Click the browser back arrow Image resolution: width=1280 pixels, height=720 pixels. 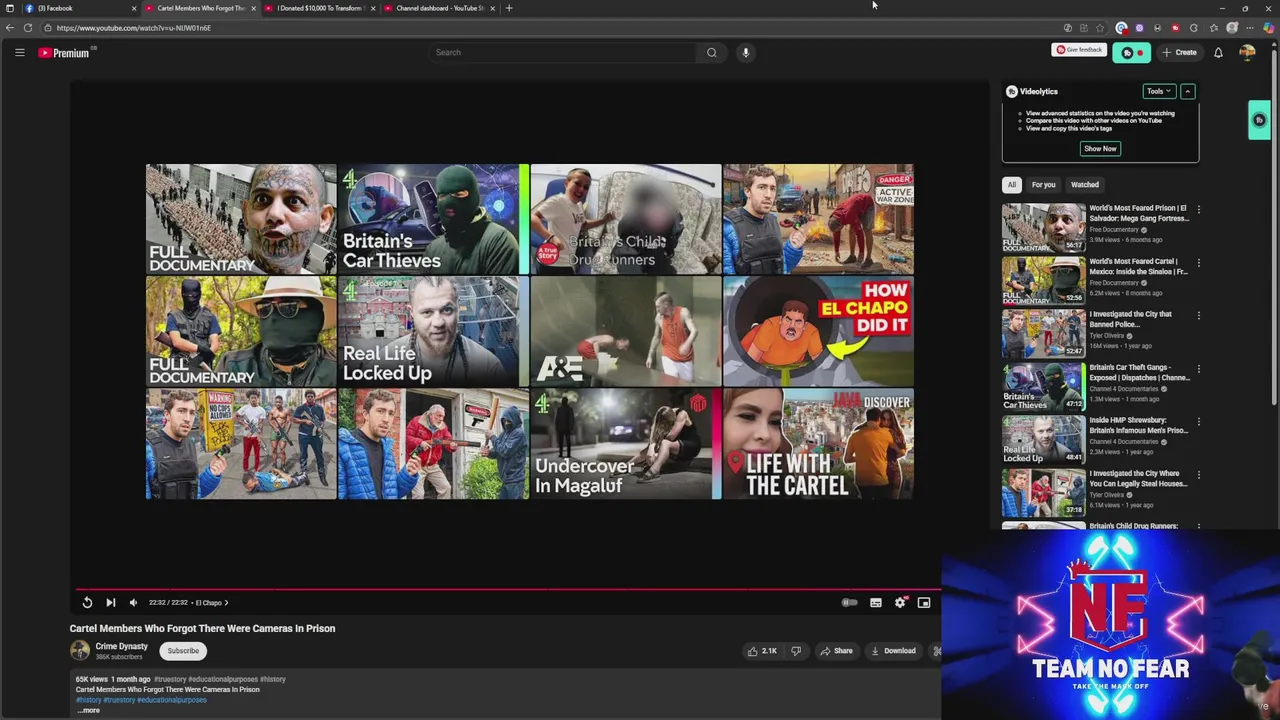pos(10,28)
